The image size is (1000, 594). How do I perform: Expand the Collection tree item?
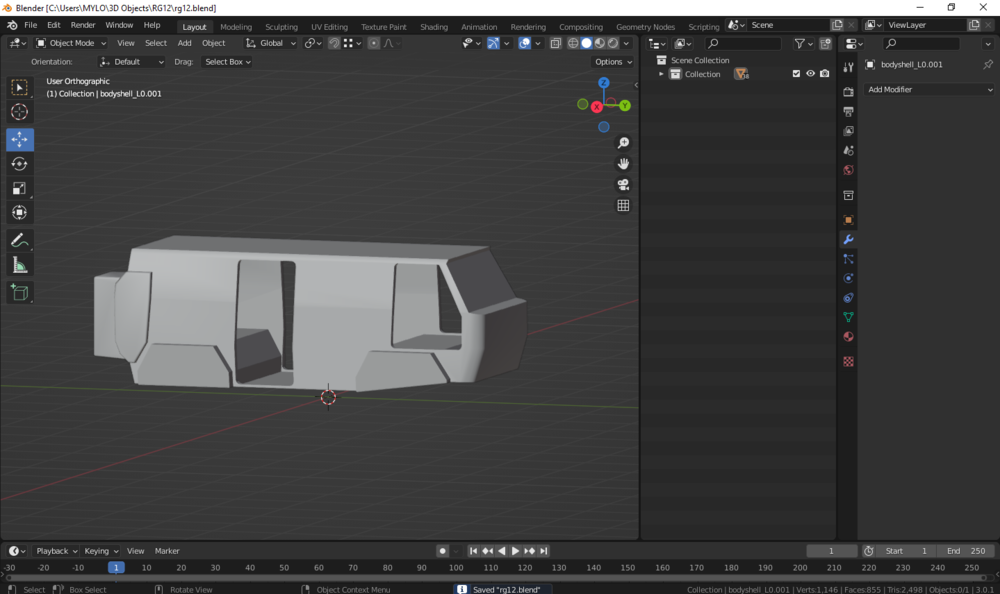coord(661,74)
